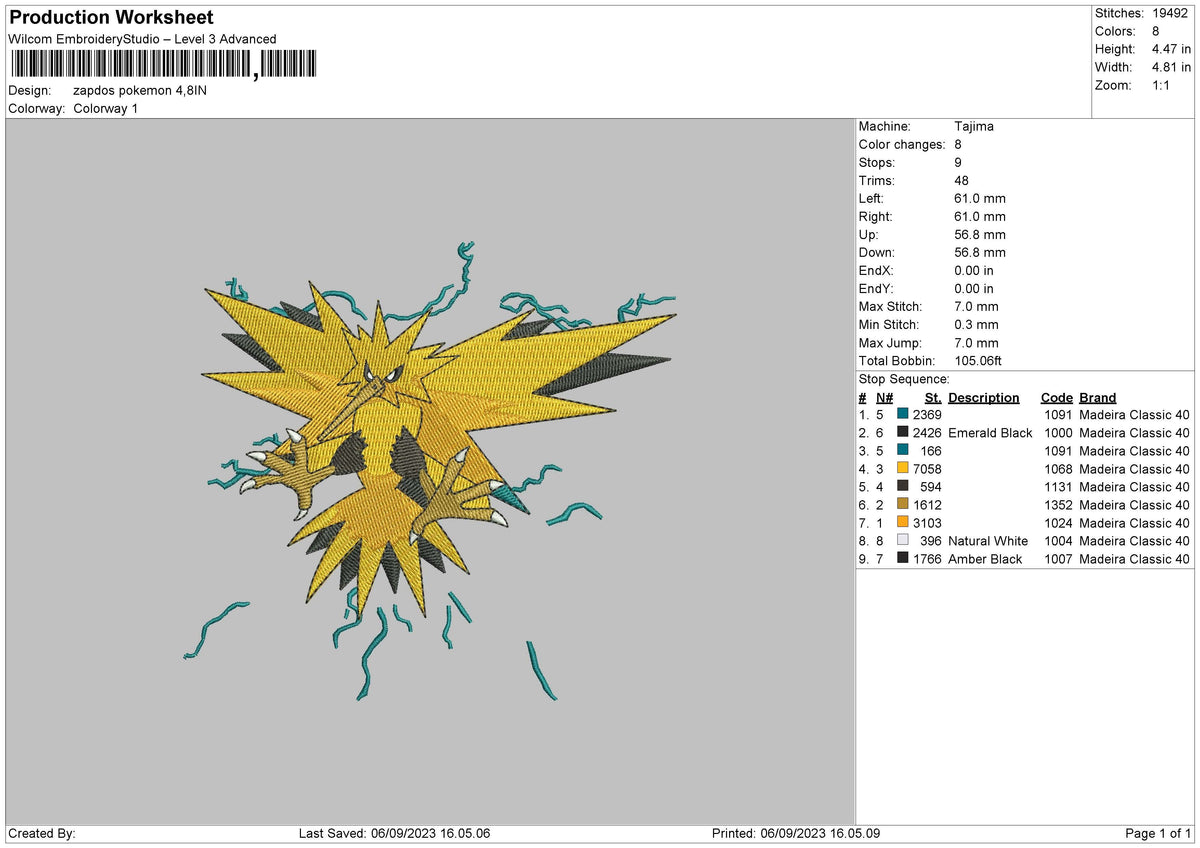
Task: Click the Trims value 48
Action: [x=962, y=181]
